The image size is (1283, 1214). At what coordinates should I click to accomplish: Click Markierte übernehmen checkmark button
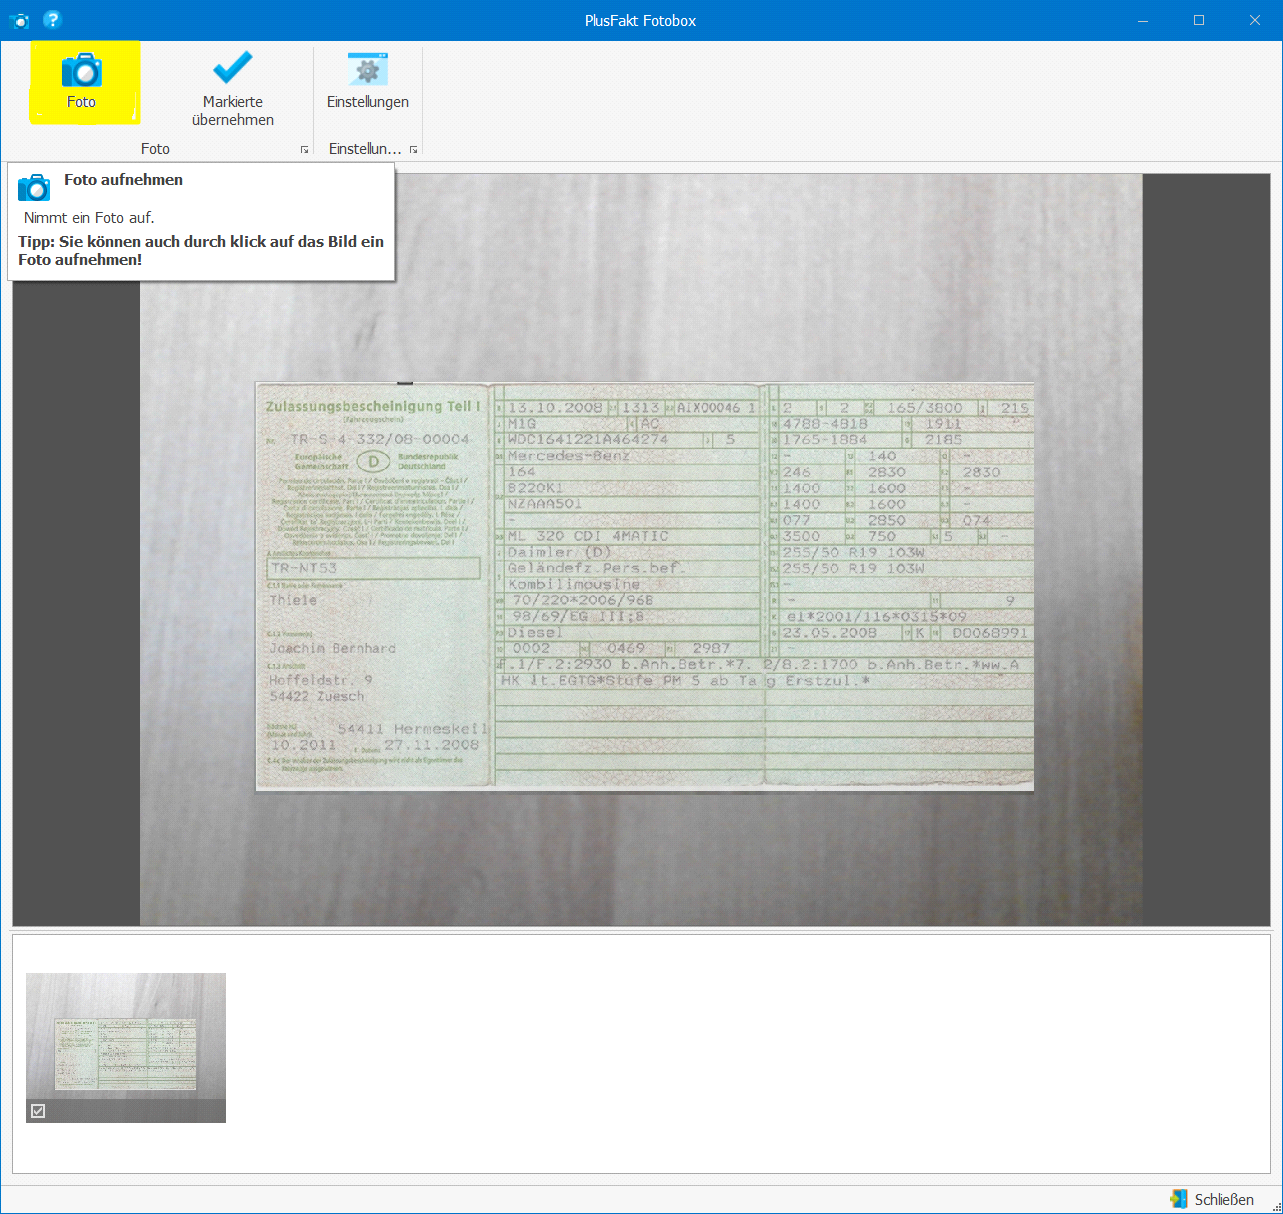[x=232, y=90]
